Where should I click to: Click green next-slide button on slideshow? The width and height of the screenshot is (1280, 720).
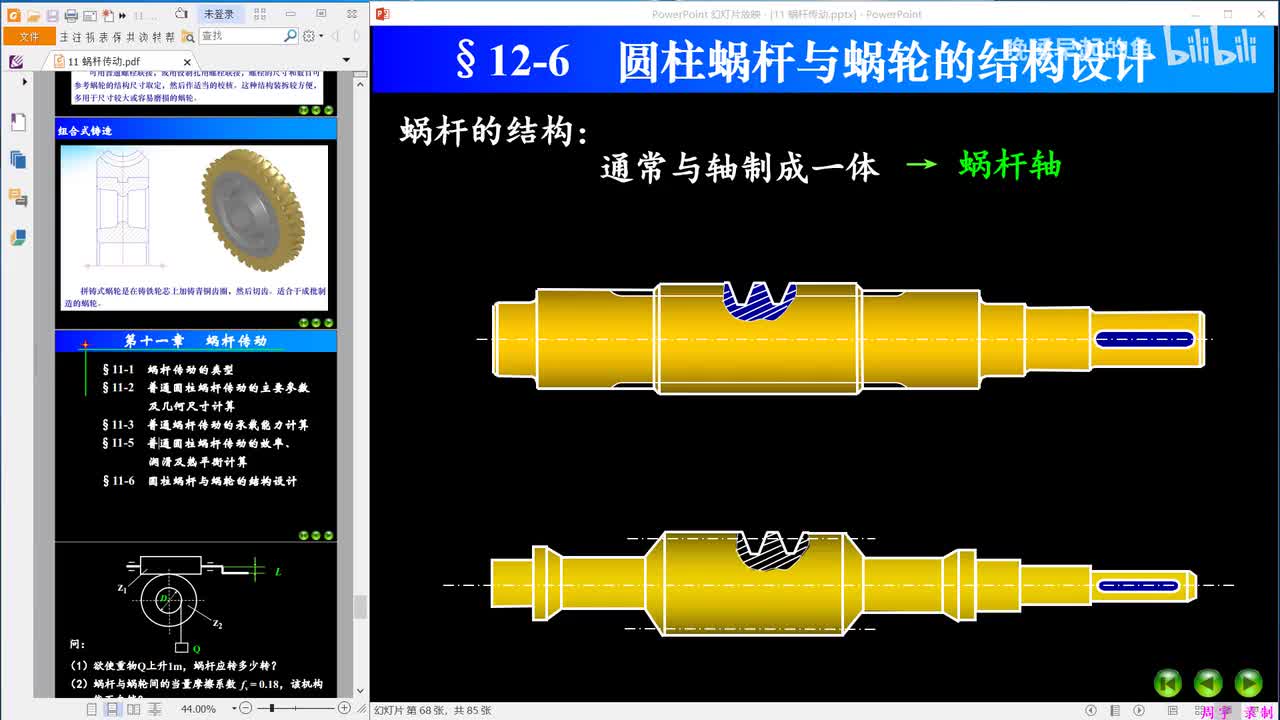(x=1248, y=683)
